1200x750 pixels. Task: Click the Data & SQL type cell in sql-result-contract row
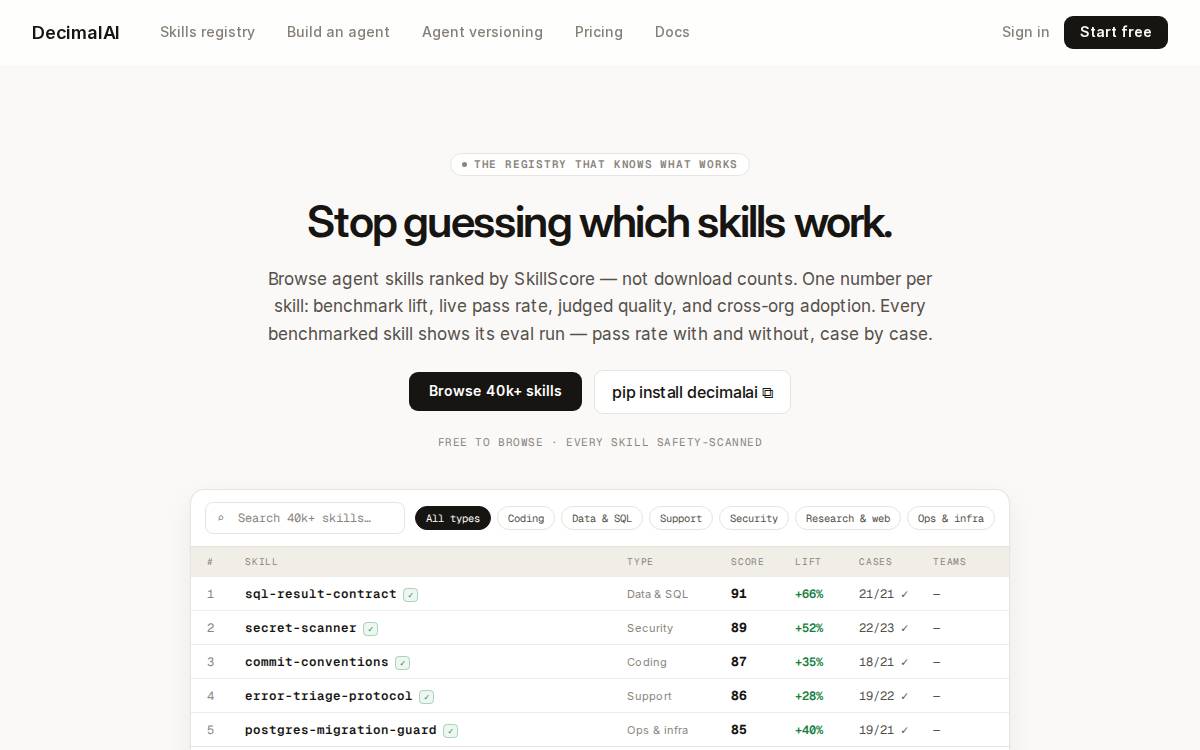tap(658, 594)
